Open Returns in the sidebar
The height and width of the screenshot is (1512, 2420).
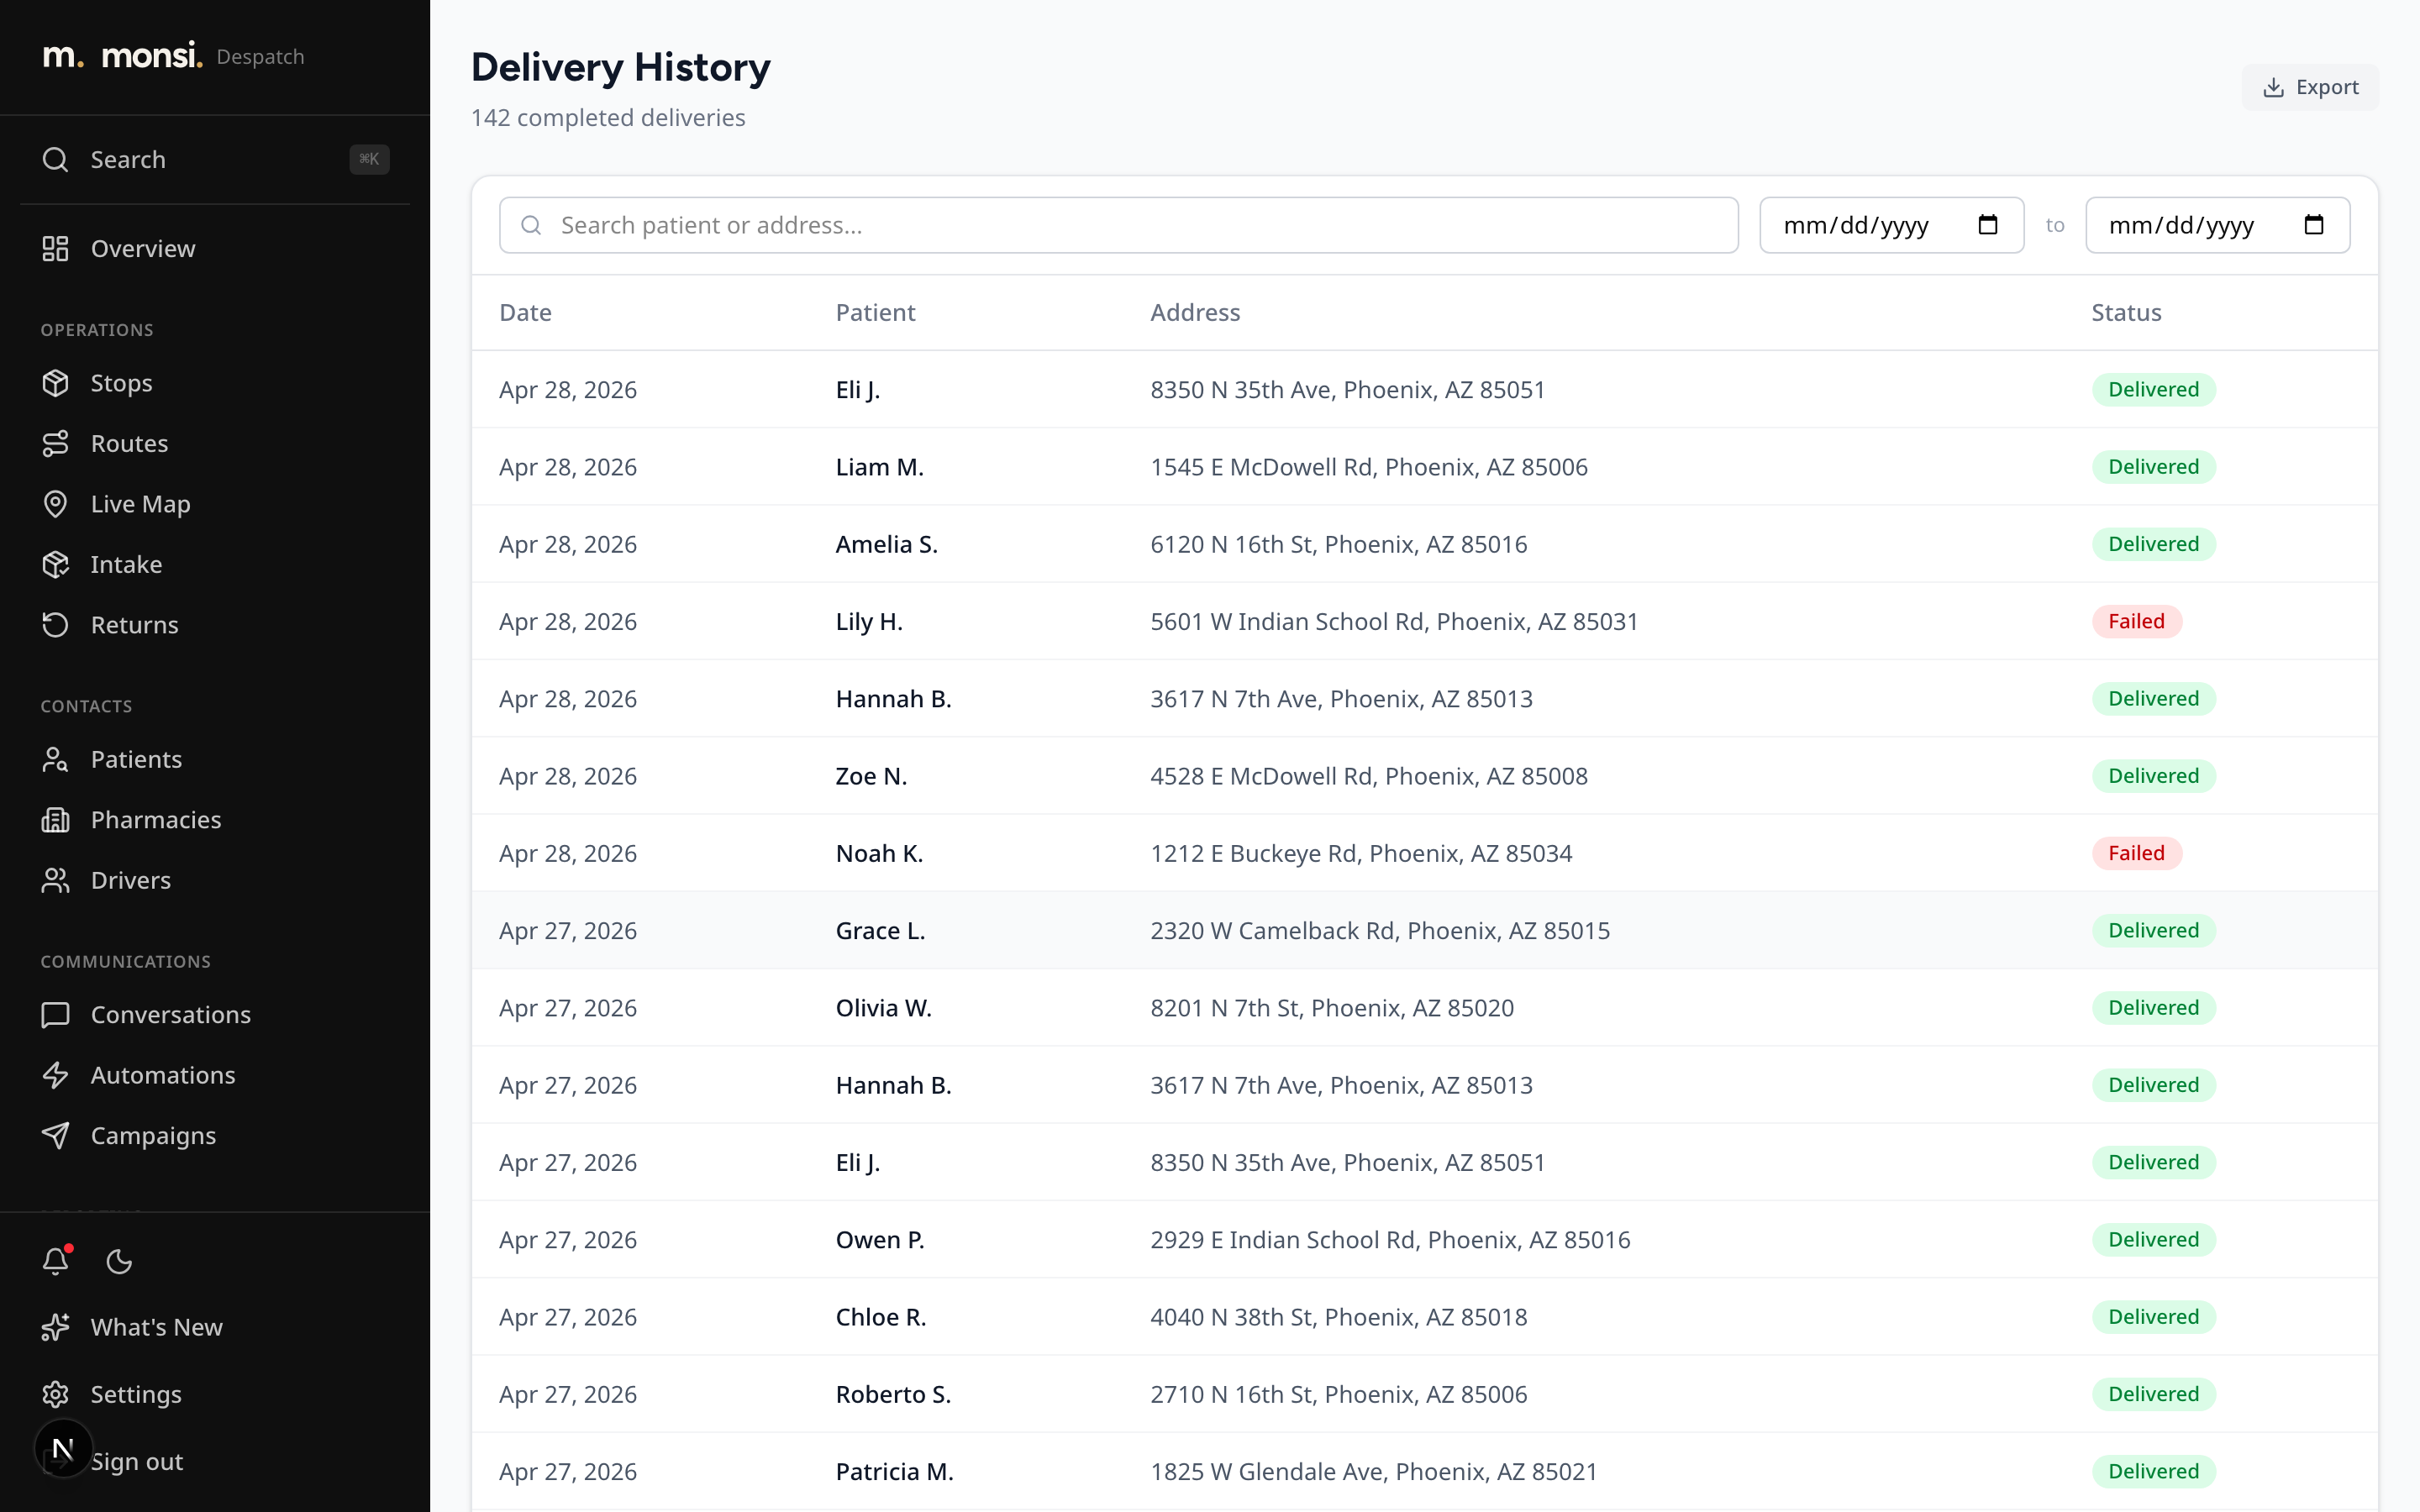click(x=215, y=625)
